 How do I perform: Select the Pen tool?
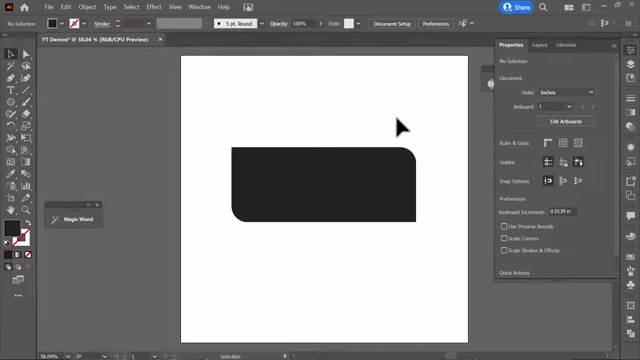pyautogui.click(x=11, y=78)
